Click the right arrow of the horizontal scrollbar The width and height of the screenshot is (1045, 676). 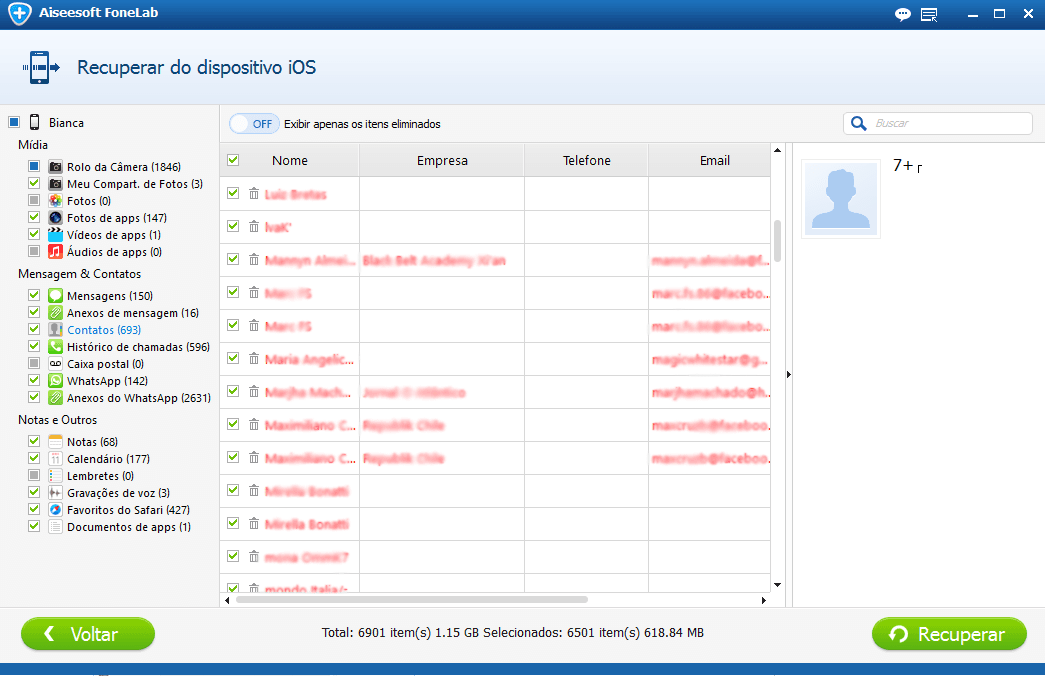765,600
